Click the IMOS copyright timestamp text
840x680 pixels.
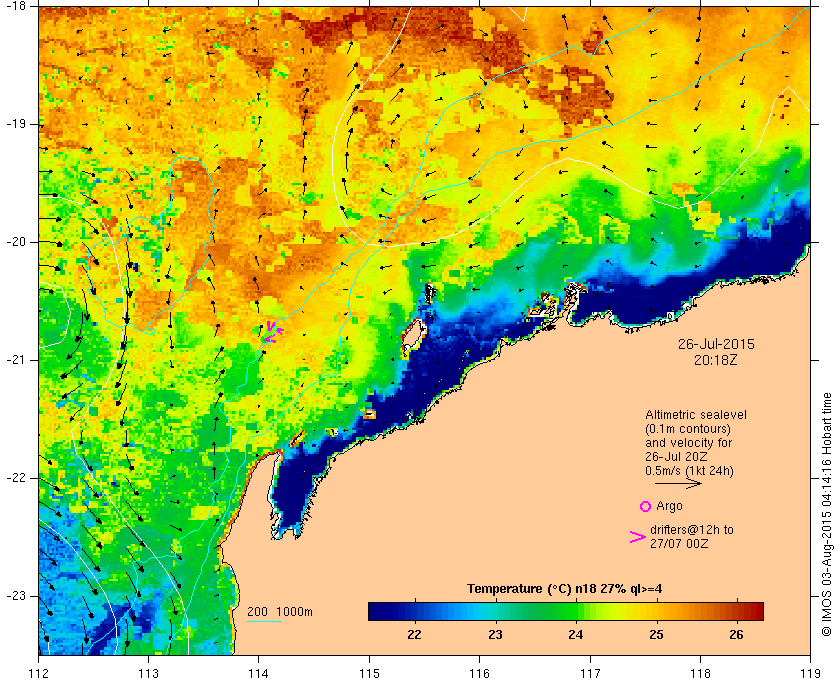[827, 514]
